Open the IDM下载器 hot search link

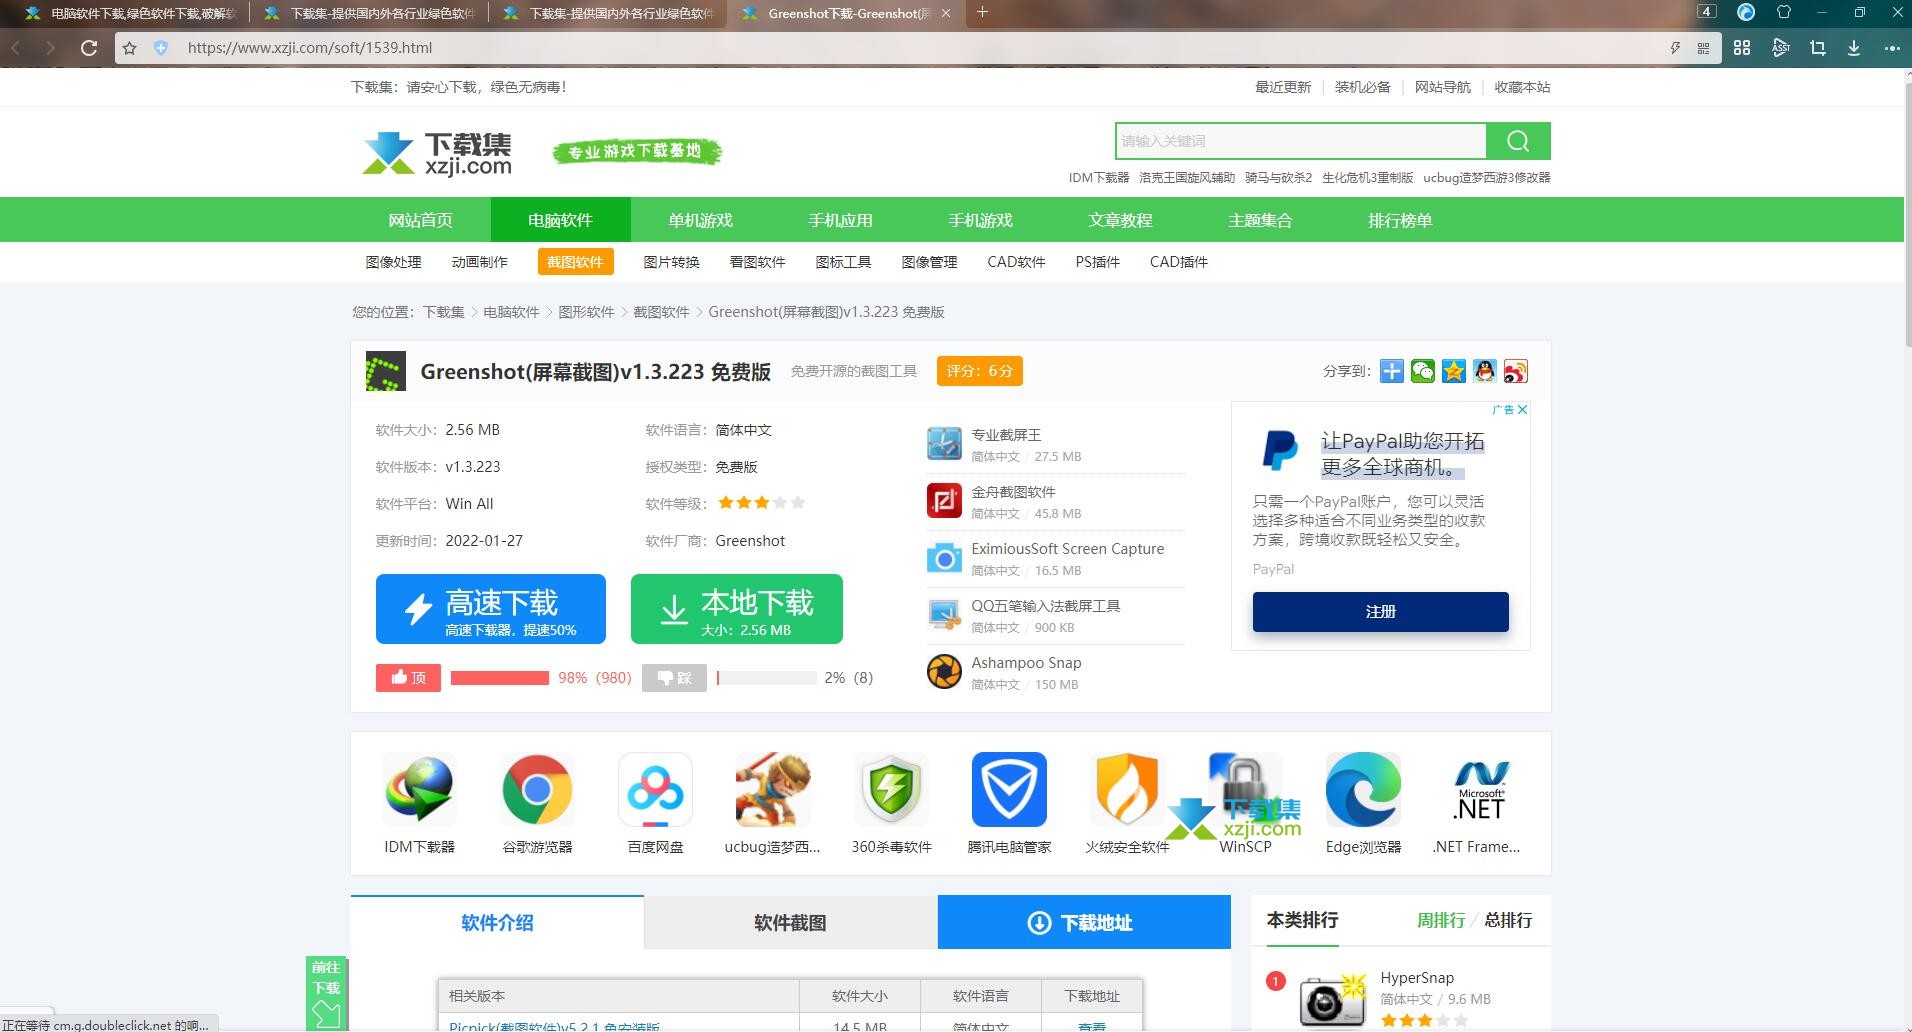tap(1098, 177)
